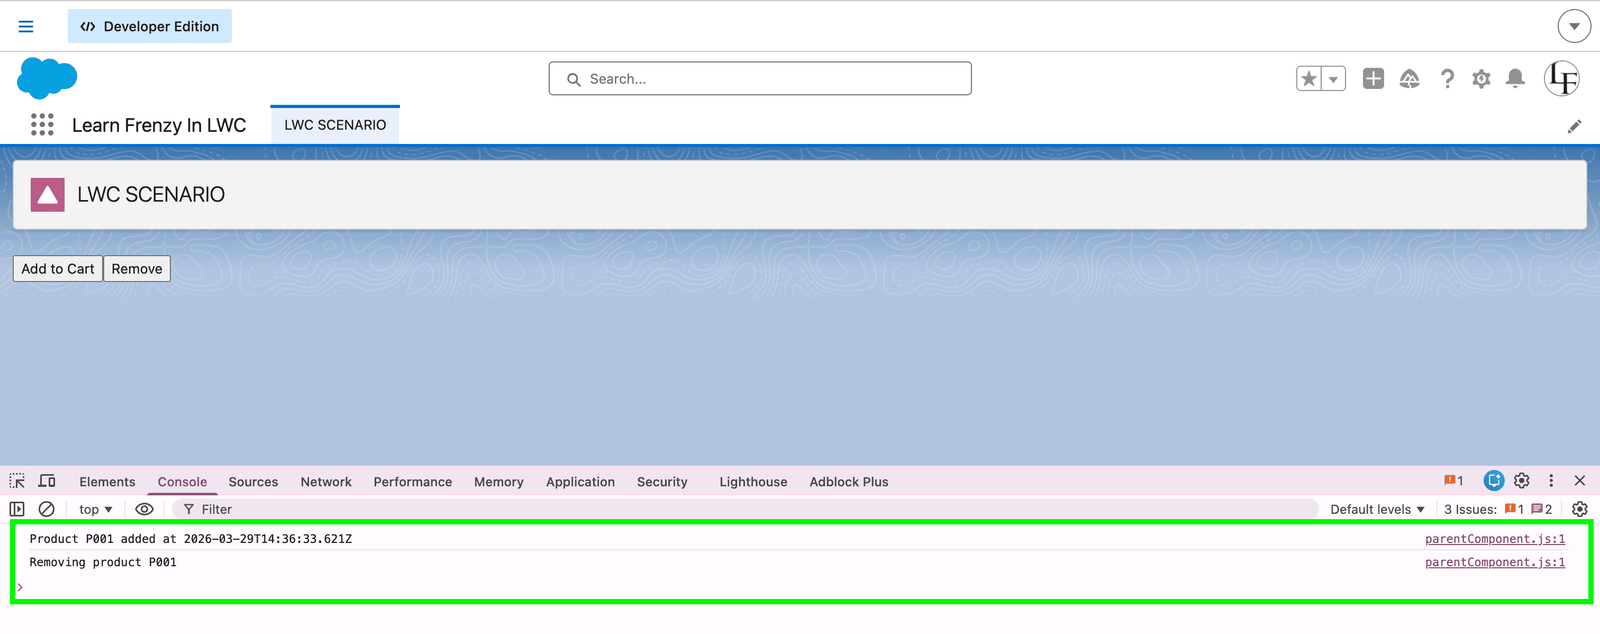
Task: Click the Salesforce global search field
Action: coord(760,79)
